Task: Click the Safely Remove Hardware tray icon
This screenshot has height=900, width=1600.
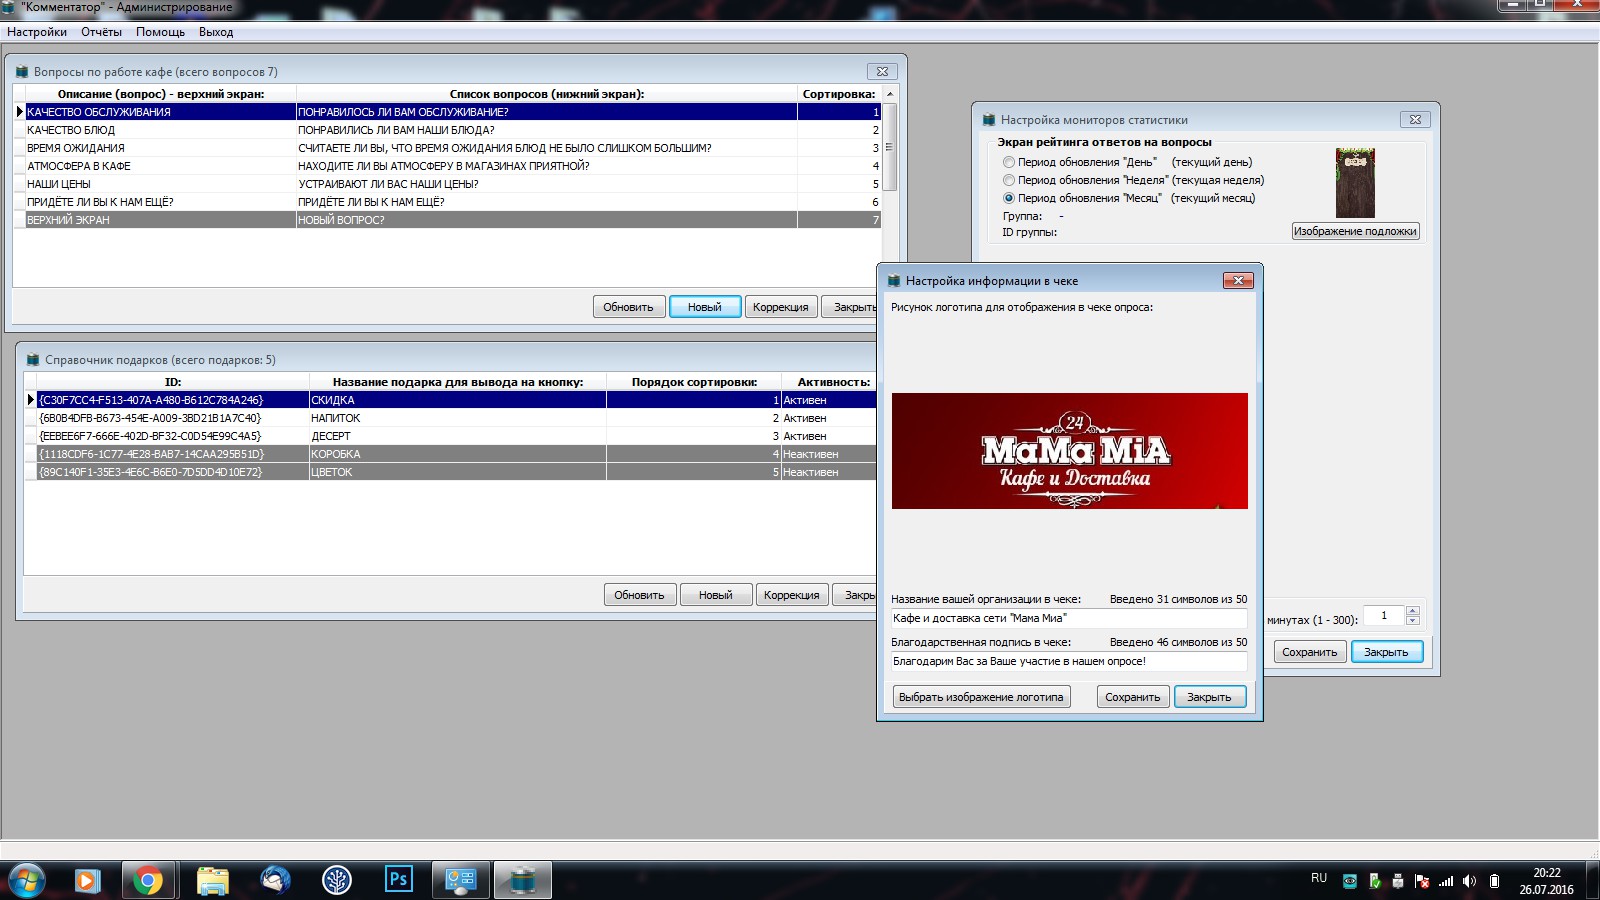Action: (x=1398, y=881)
